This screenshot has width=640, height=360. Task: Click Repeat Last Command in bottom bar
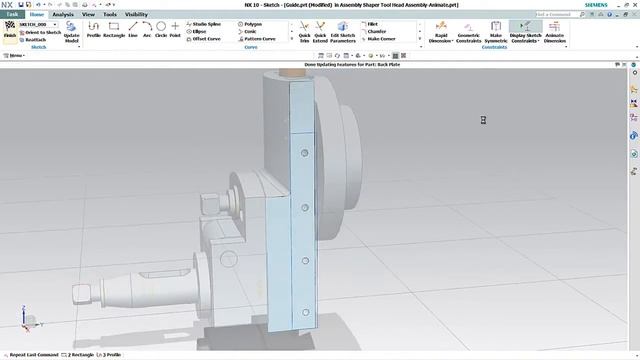pos(31,355)
